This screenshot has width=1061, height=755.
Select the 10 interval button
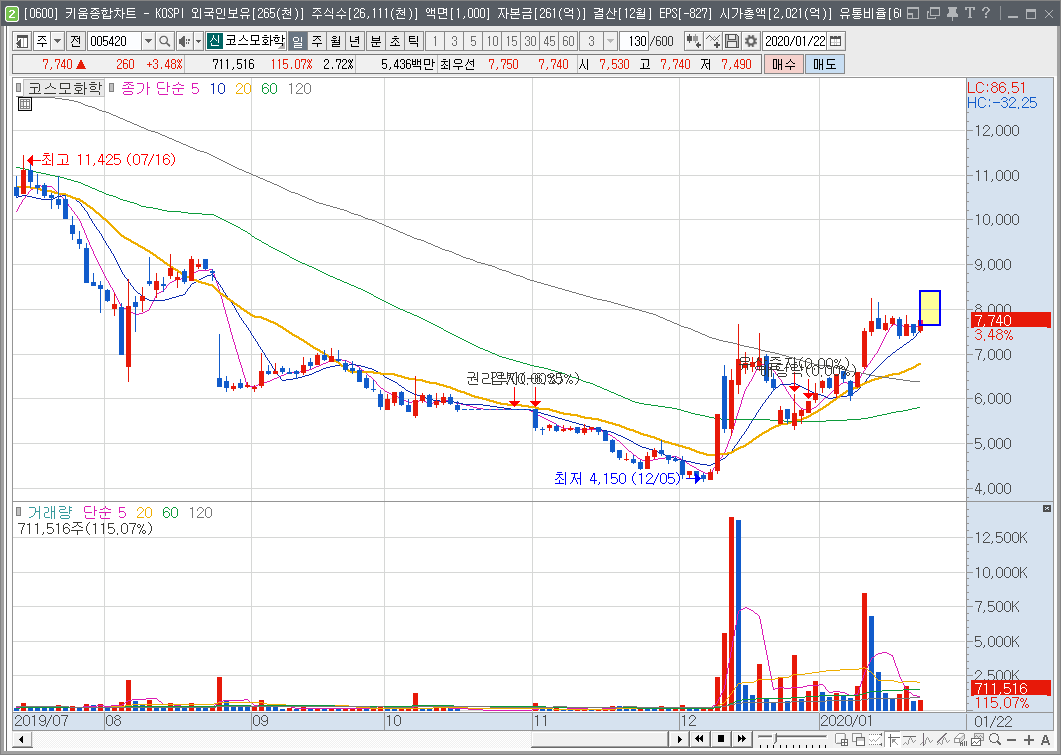pyautogui.click(x=492, y=41)
